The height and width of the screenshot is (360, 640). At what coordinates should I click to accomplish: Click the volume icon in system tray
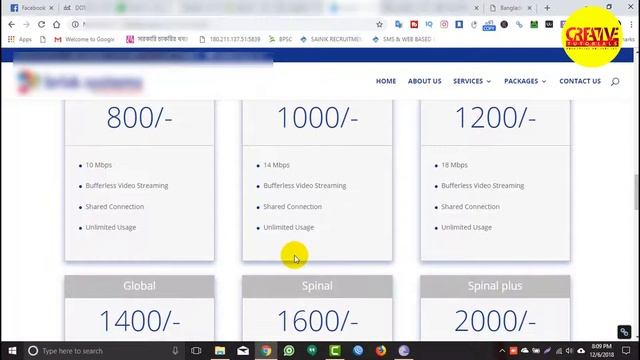tap(569, 351)
